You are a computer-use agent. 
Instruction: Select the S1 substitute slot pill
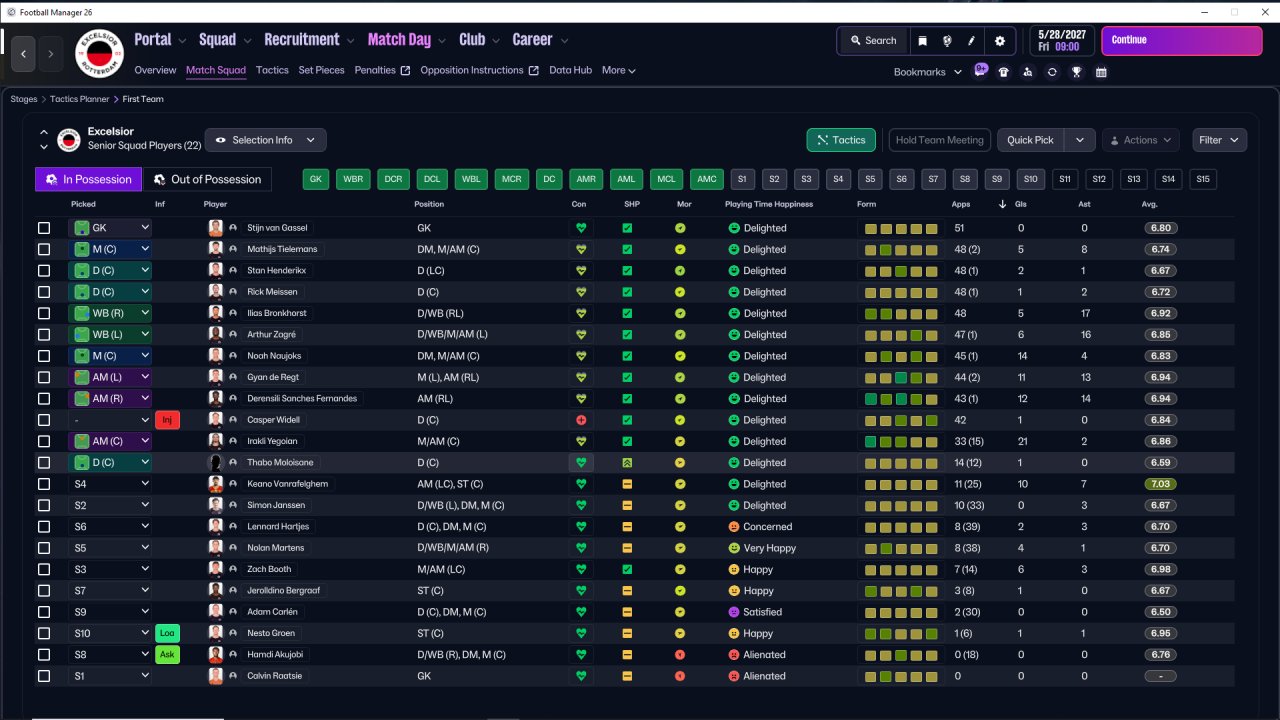[x=741, y=179]
